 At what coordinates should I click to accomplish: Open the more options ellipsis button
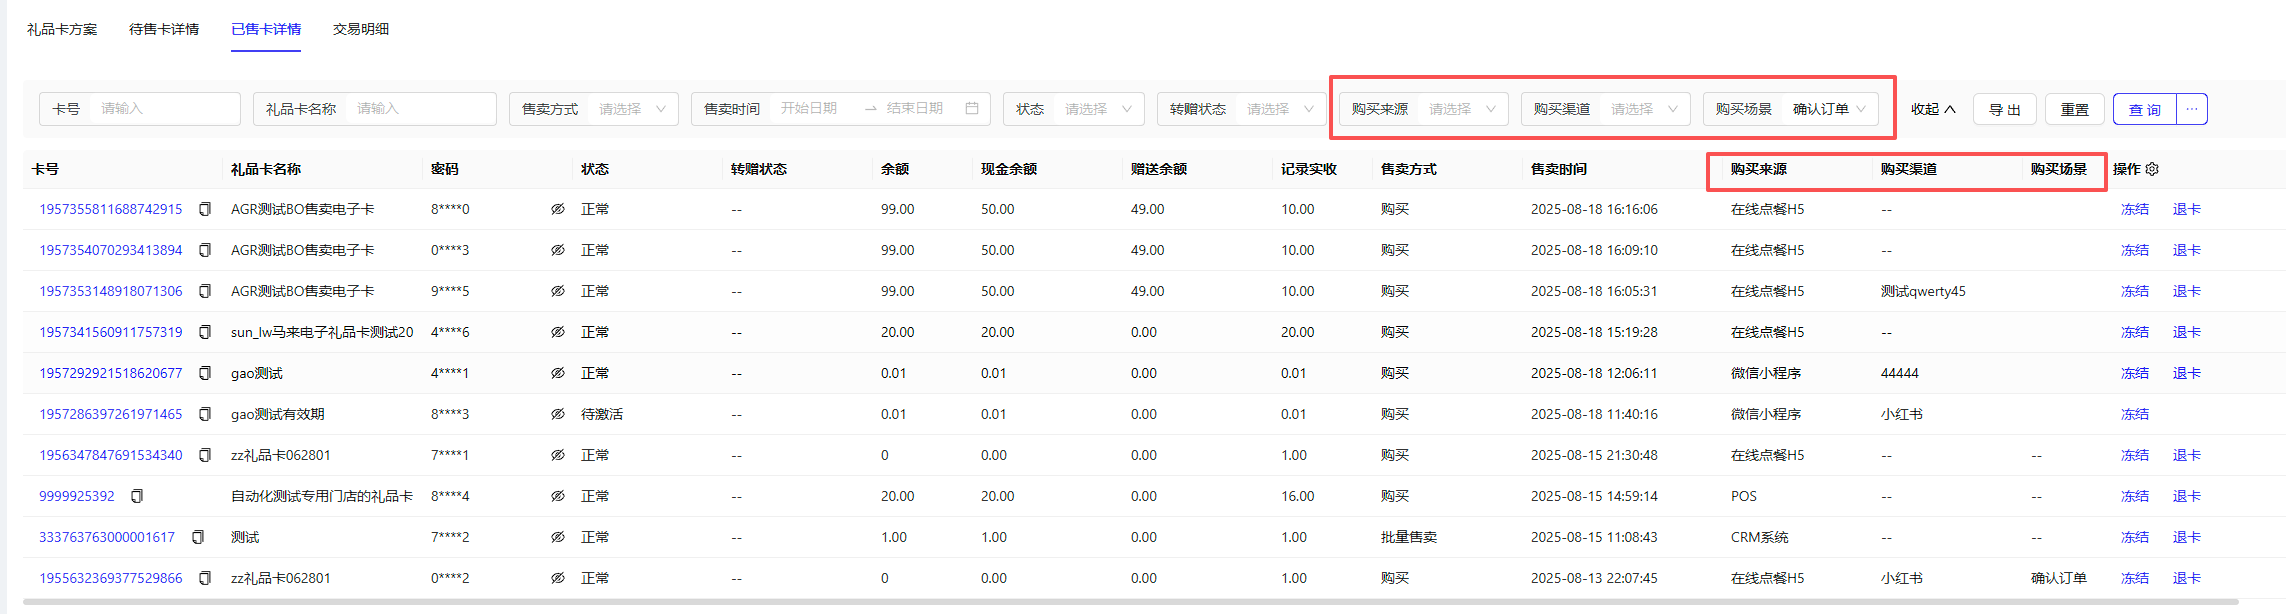(x=2191, y=109)
